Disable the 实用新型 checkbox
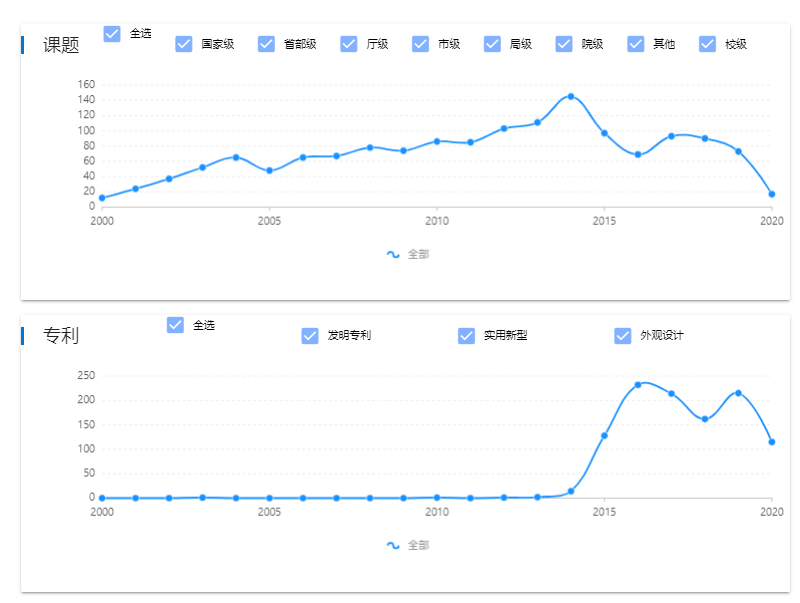 click(x=466, y=336)
